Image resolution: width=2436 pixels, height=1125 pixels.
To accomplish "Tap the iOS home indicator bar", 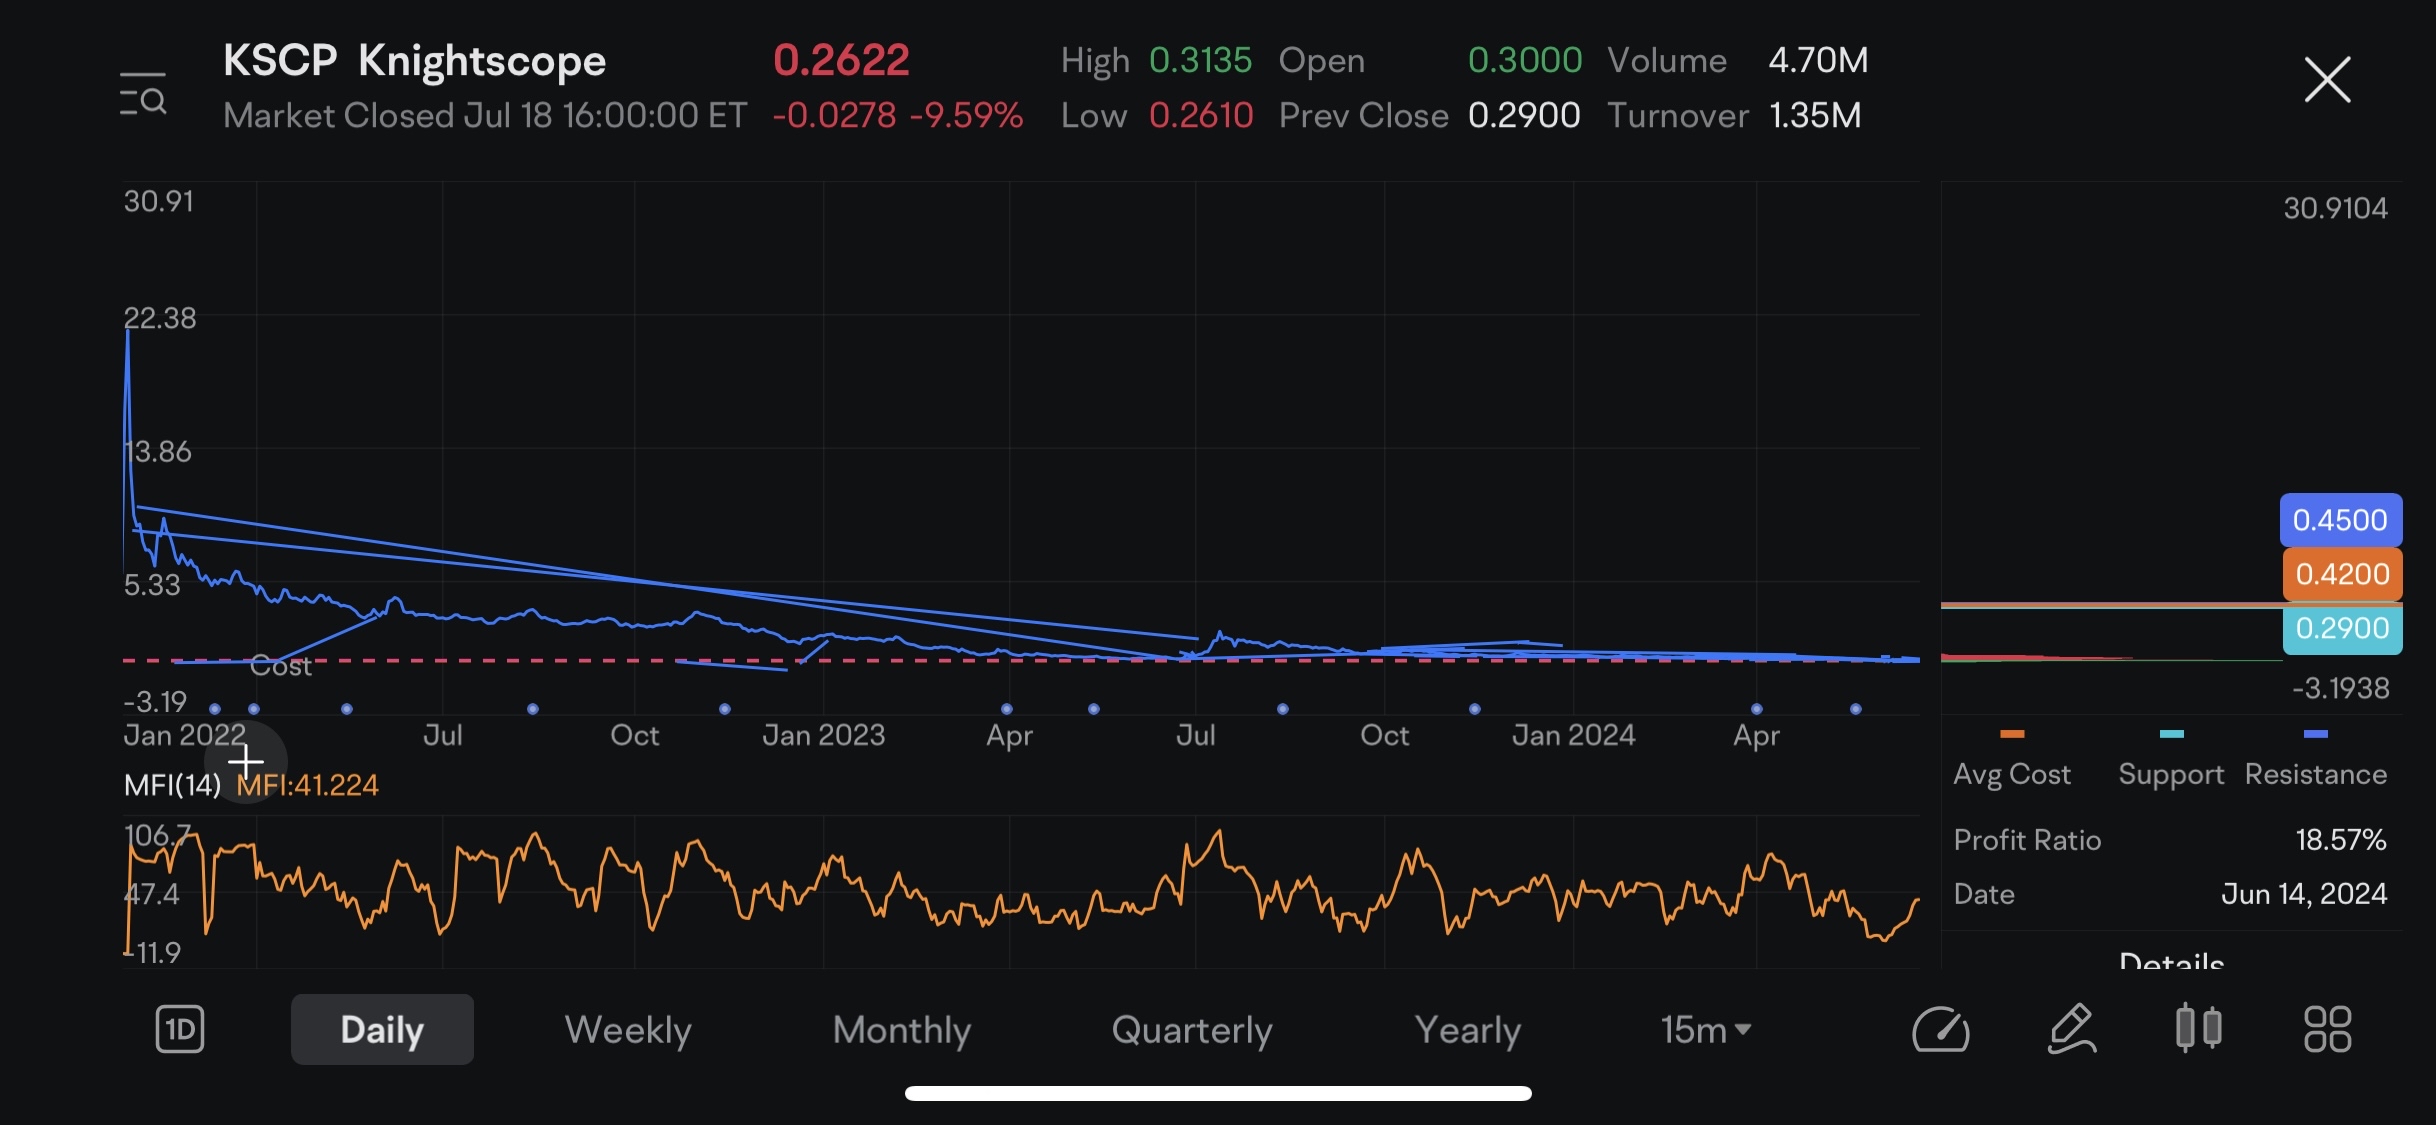I will [x=1218, y=1093].
